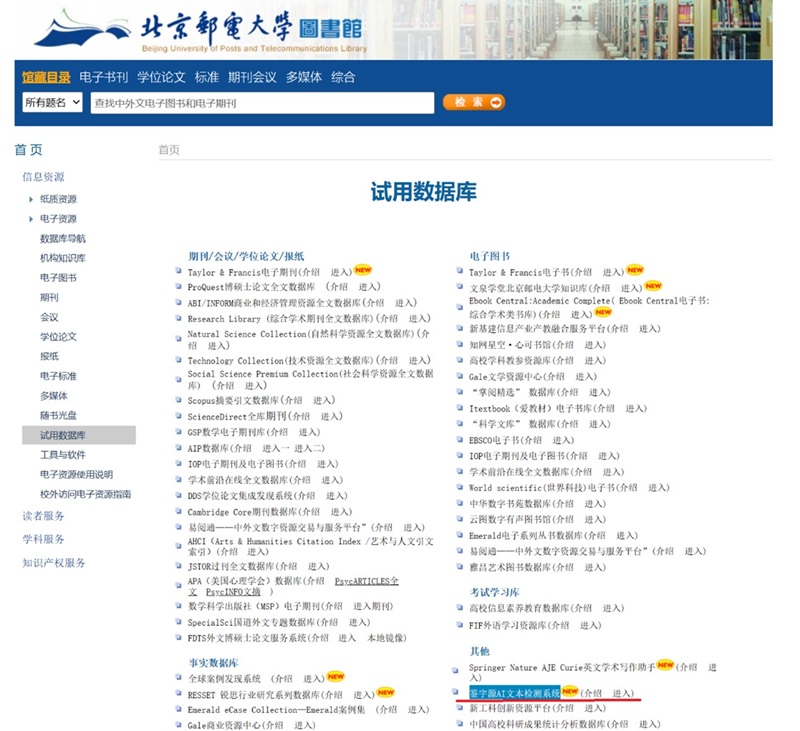The image size is (800, 731).
Task: Click 进入 for JSTOR过刊全文数据库
Action: coord(317,566)
